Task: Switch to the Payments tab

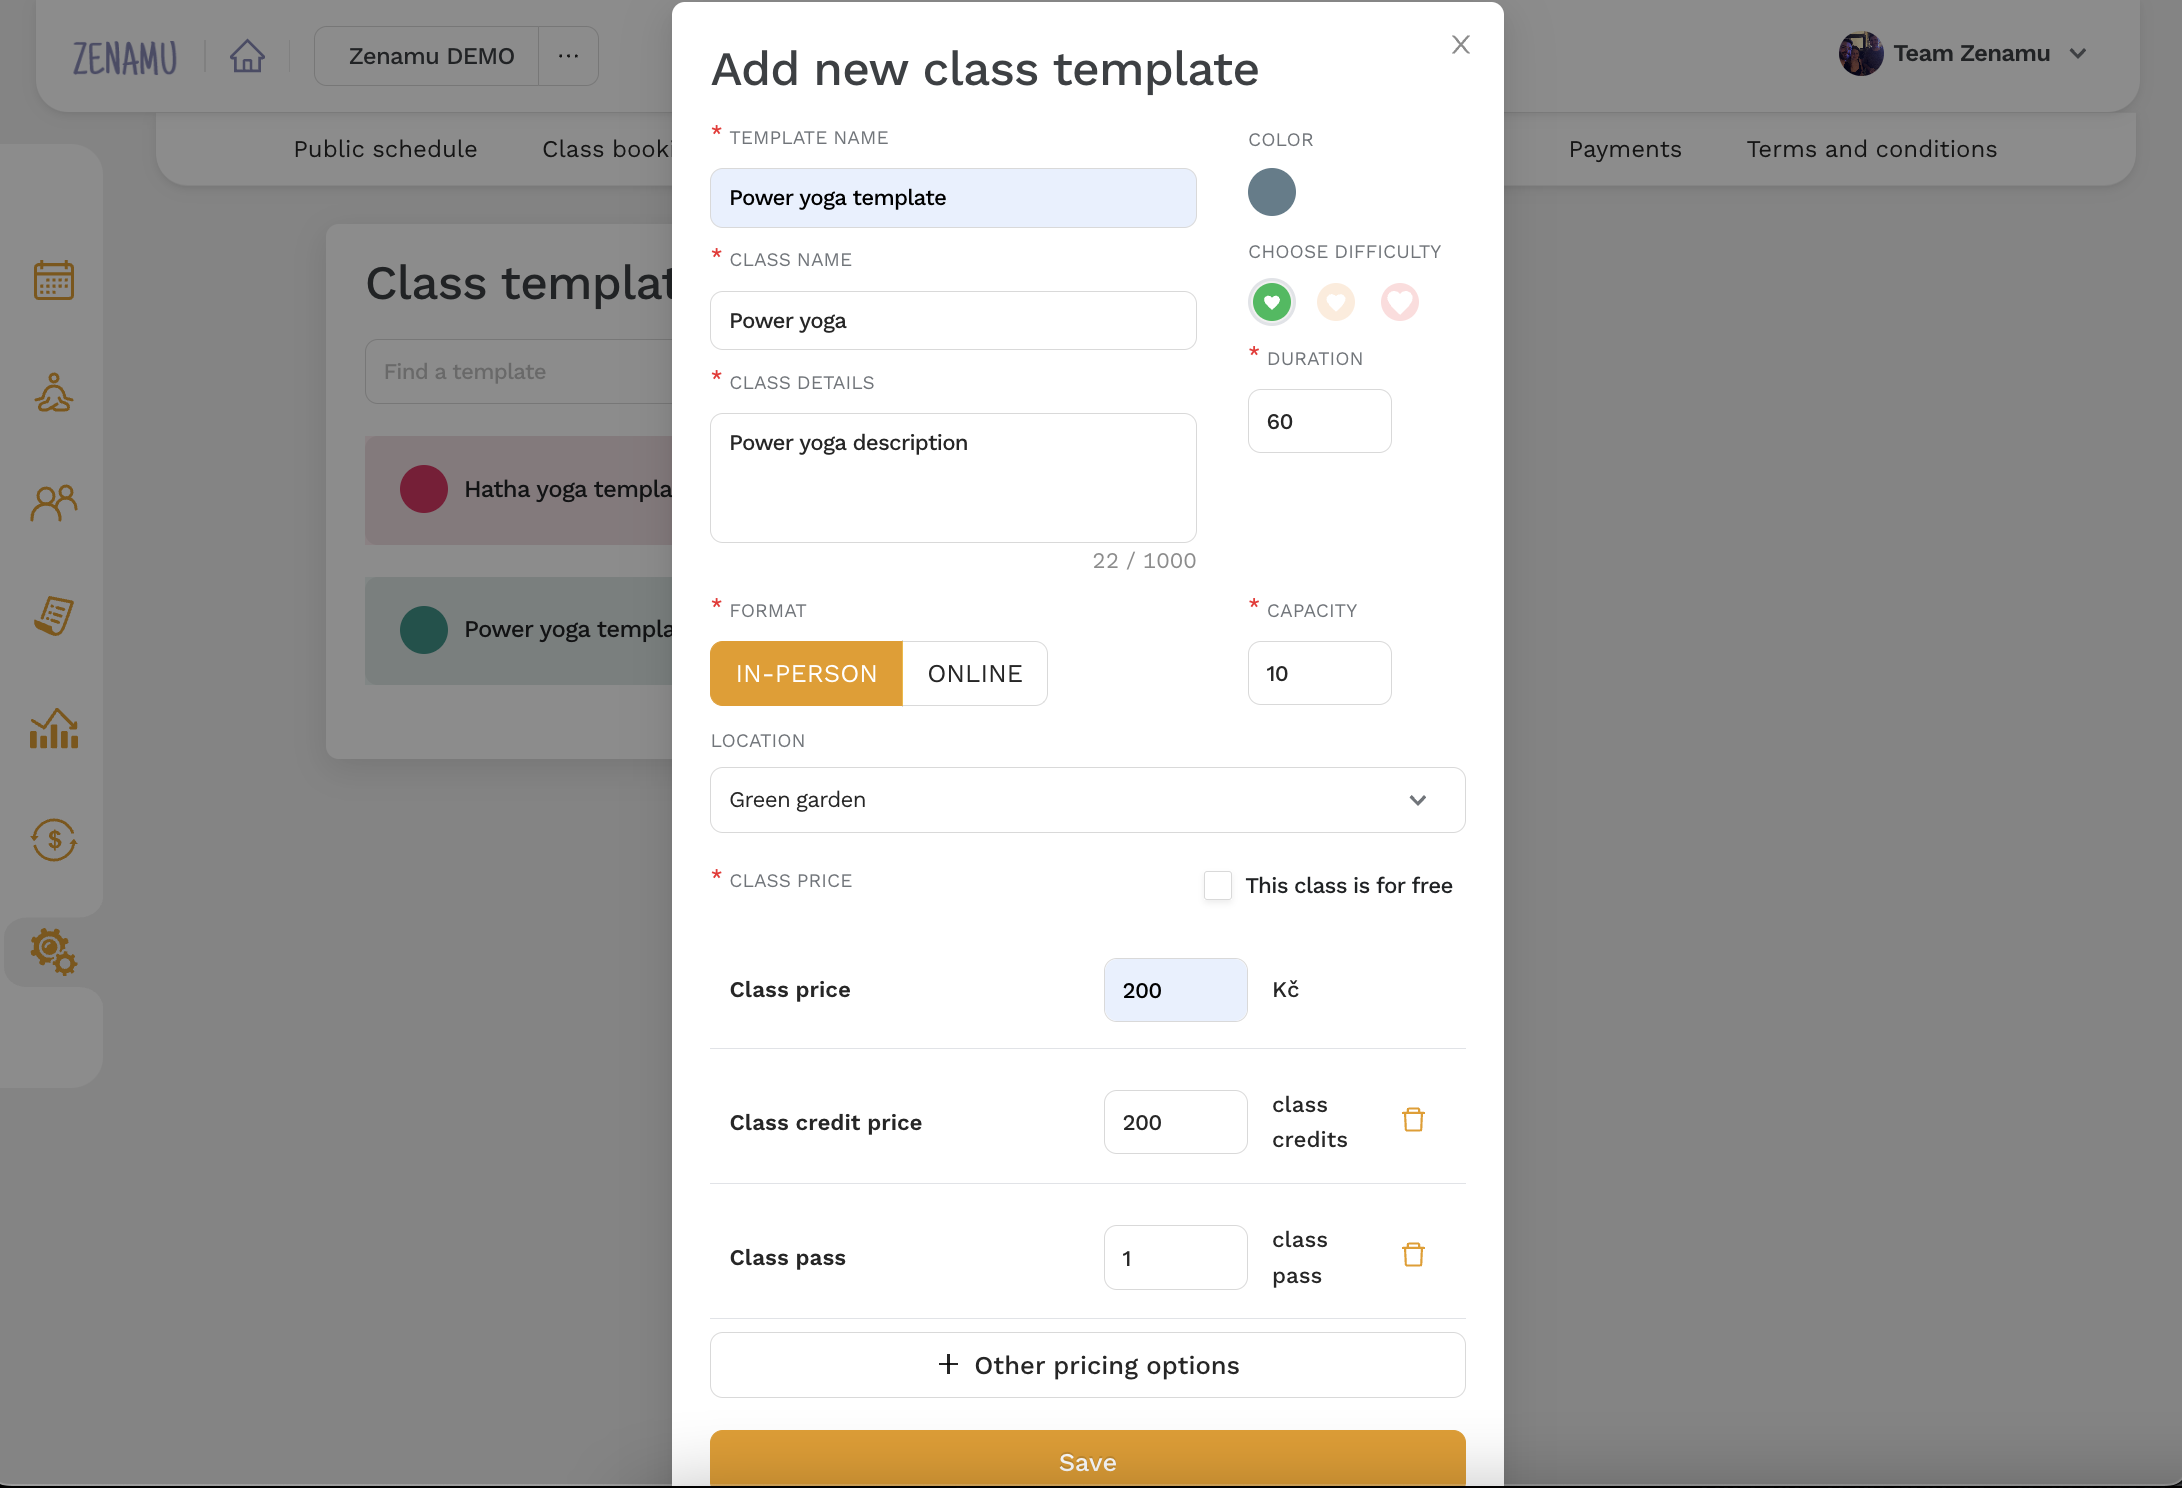Action: pyautogui.click(x=1625, y=148)
